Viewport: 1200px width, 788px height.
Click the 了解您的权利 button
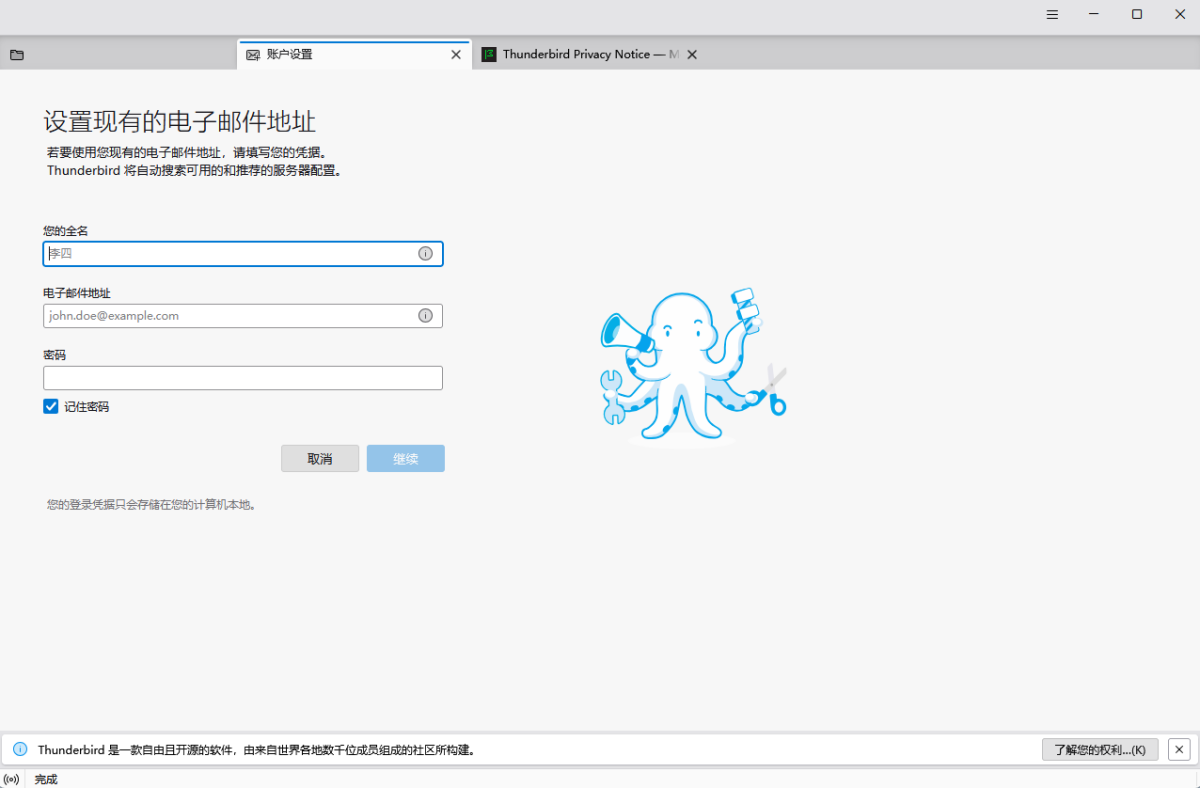tap(1099, 749)
